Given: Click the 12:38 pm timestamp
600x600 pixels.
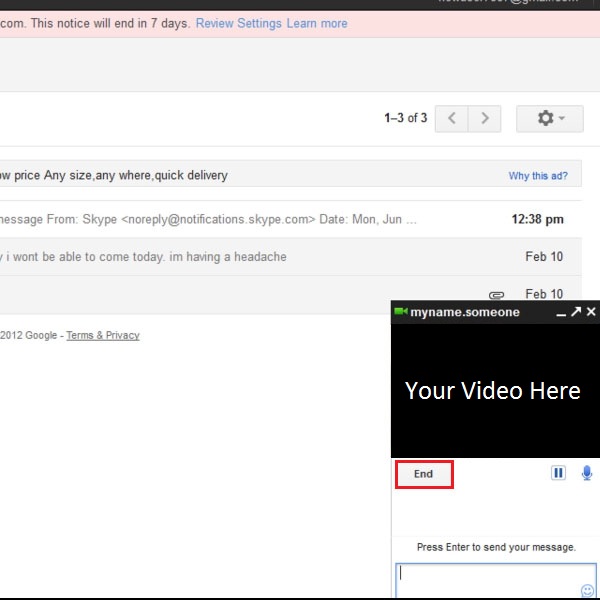Looking at the screenshot, I should pyautogui.click(x=538, y=219).
